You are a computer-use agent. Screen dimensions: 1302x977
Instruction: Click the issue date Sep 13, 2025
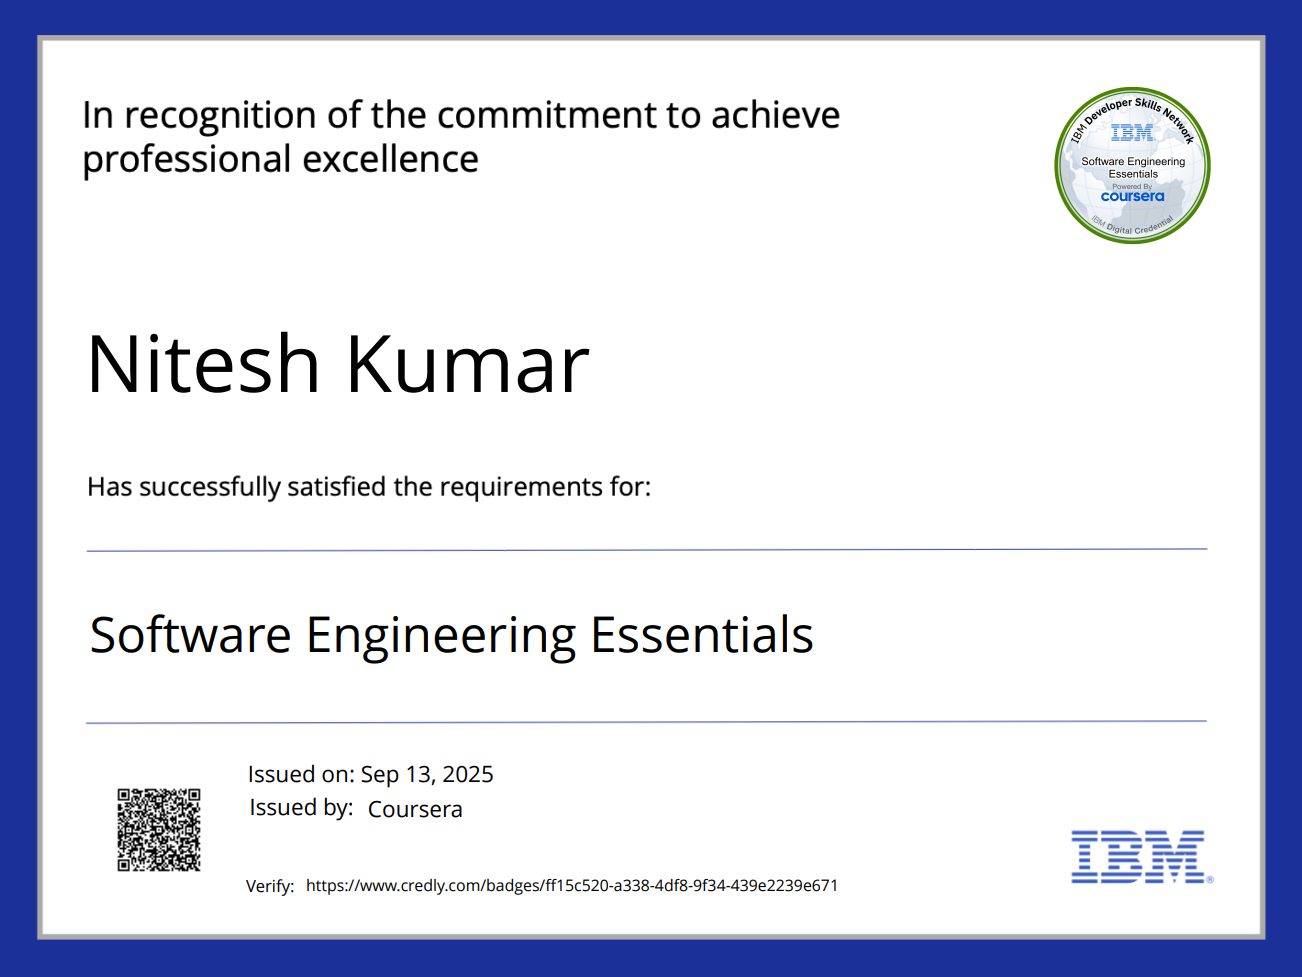tap(427, 774)
